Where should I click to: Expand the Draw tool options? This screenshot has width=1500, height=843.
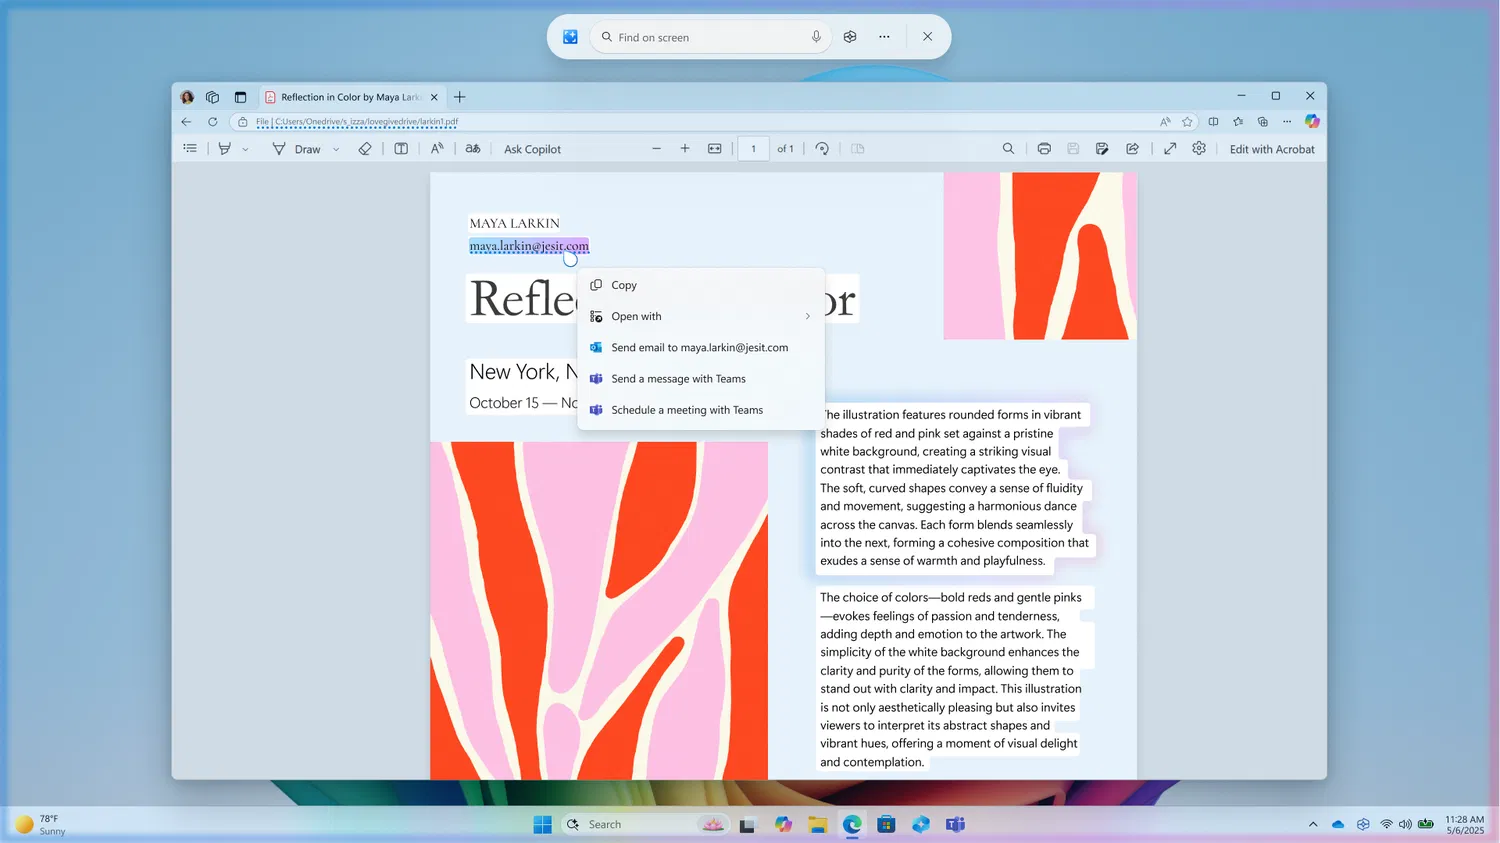pyautogui.click(x=336, y=148)
